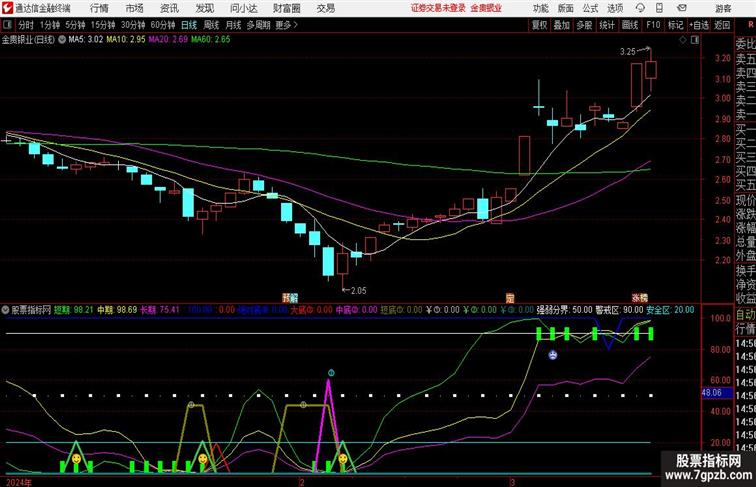This screenshot has width=756, height=487.
Task: Click the sad face marker on indicator chart
Action: (x=553, y=355)
